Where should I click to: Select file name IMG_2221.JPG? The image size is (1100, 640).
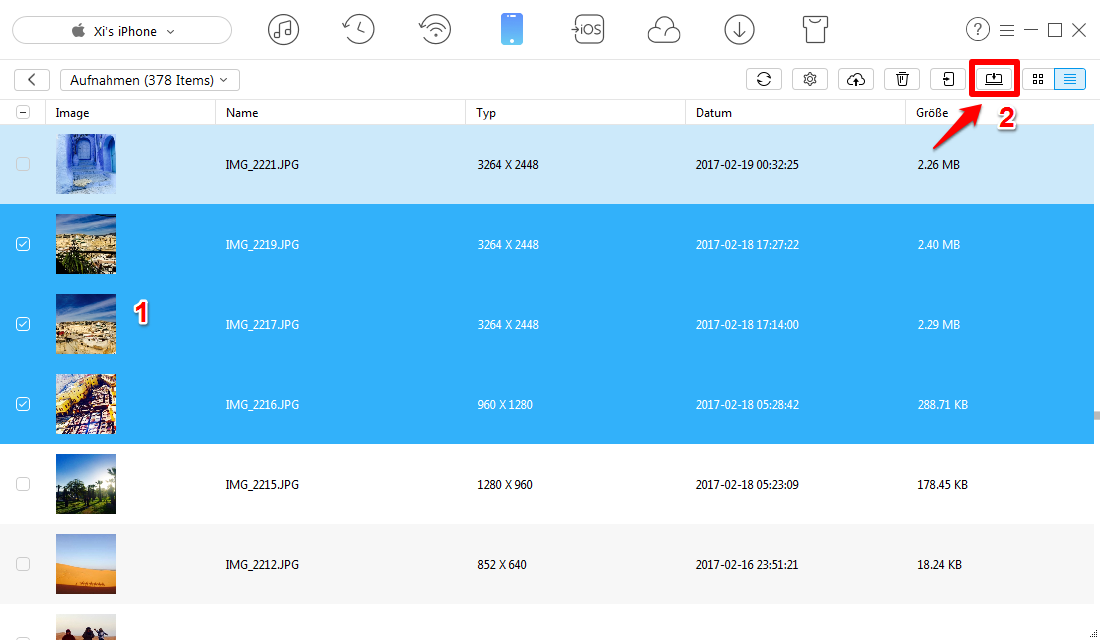point(262,165)
